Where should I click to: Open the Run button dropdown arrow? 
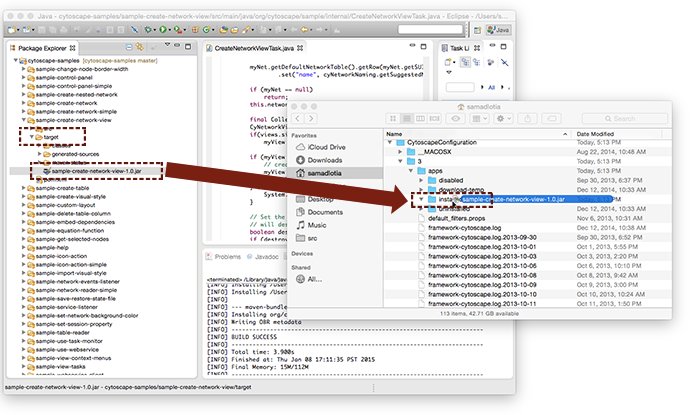pyautogui.click(x=169, y=30)
